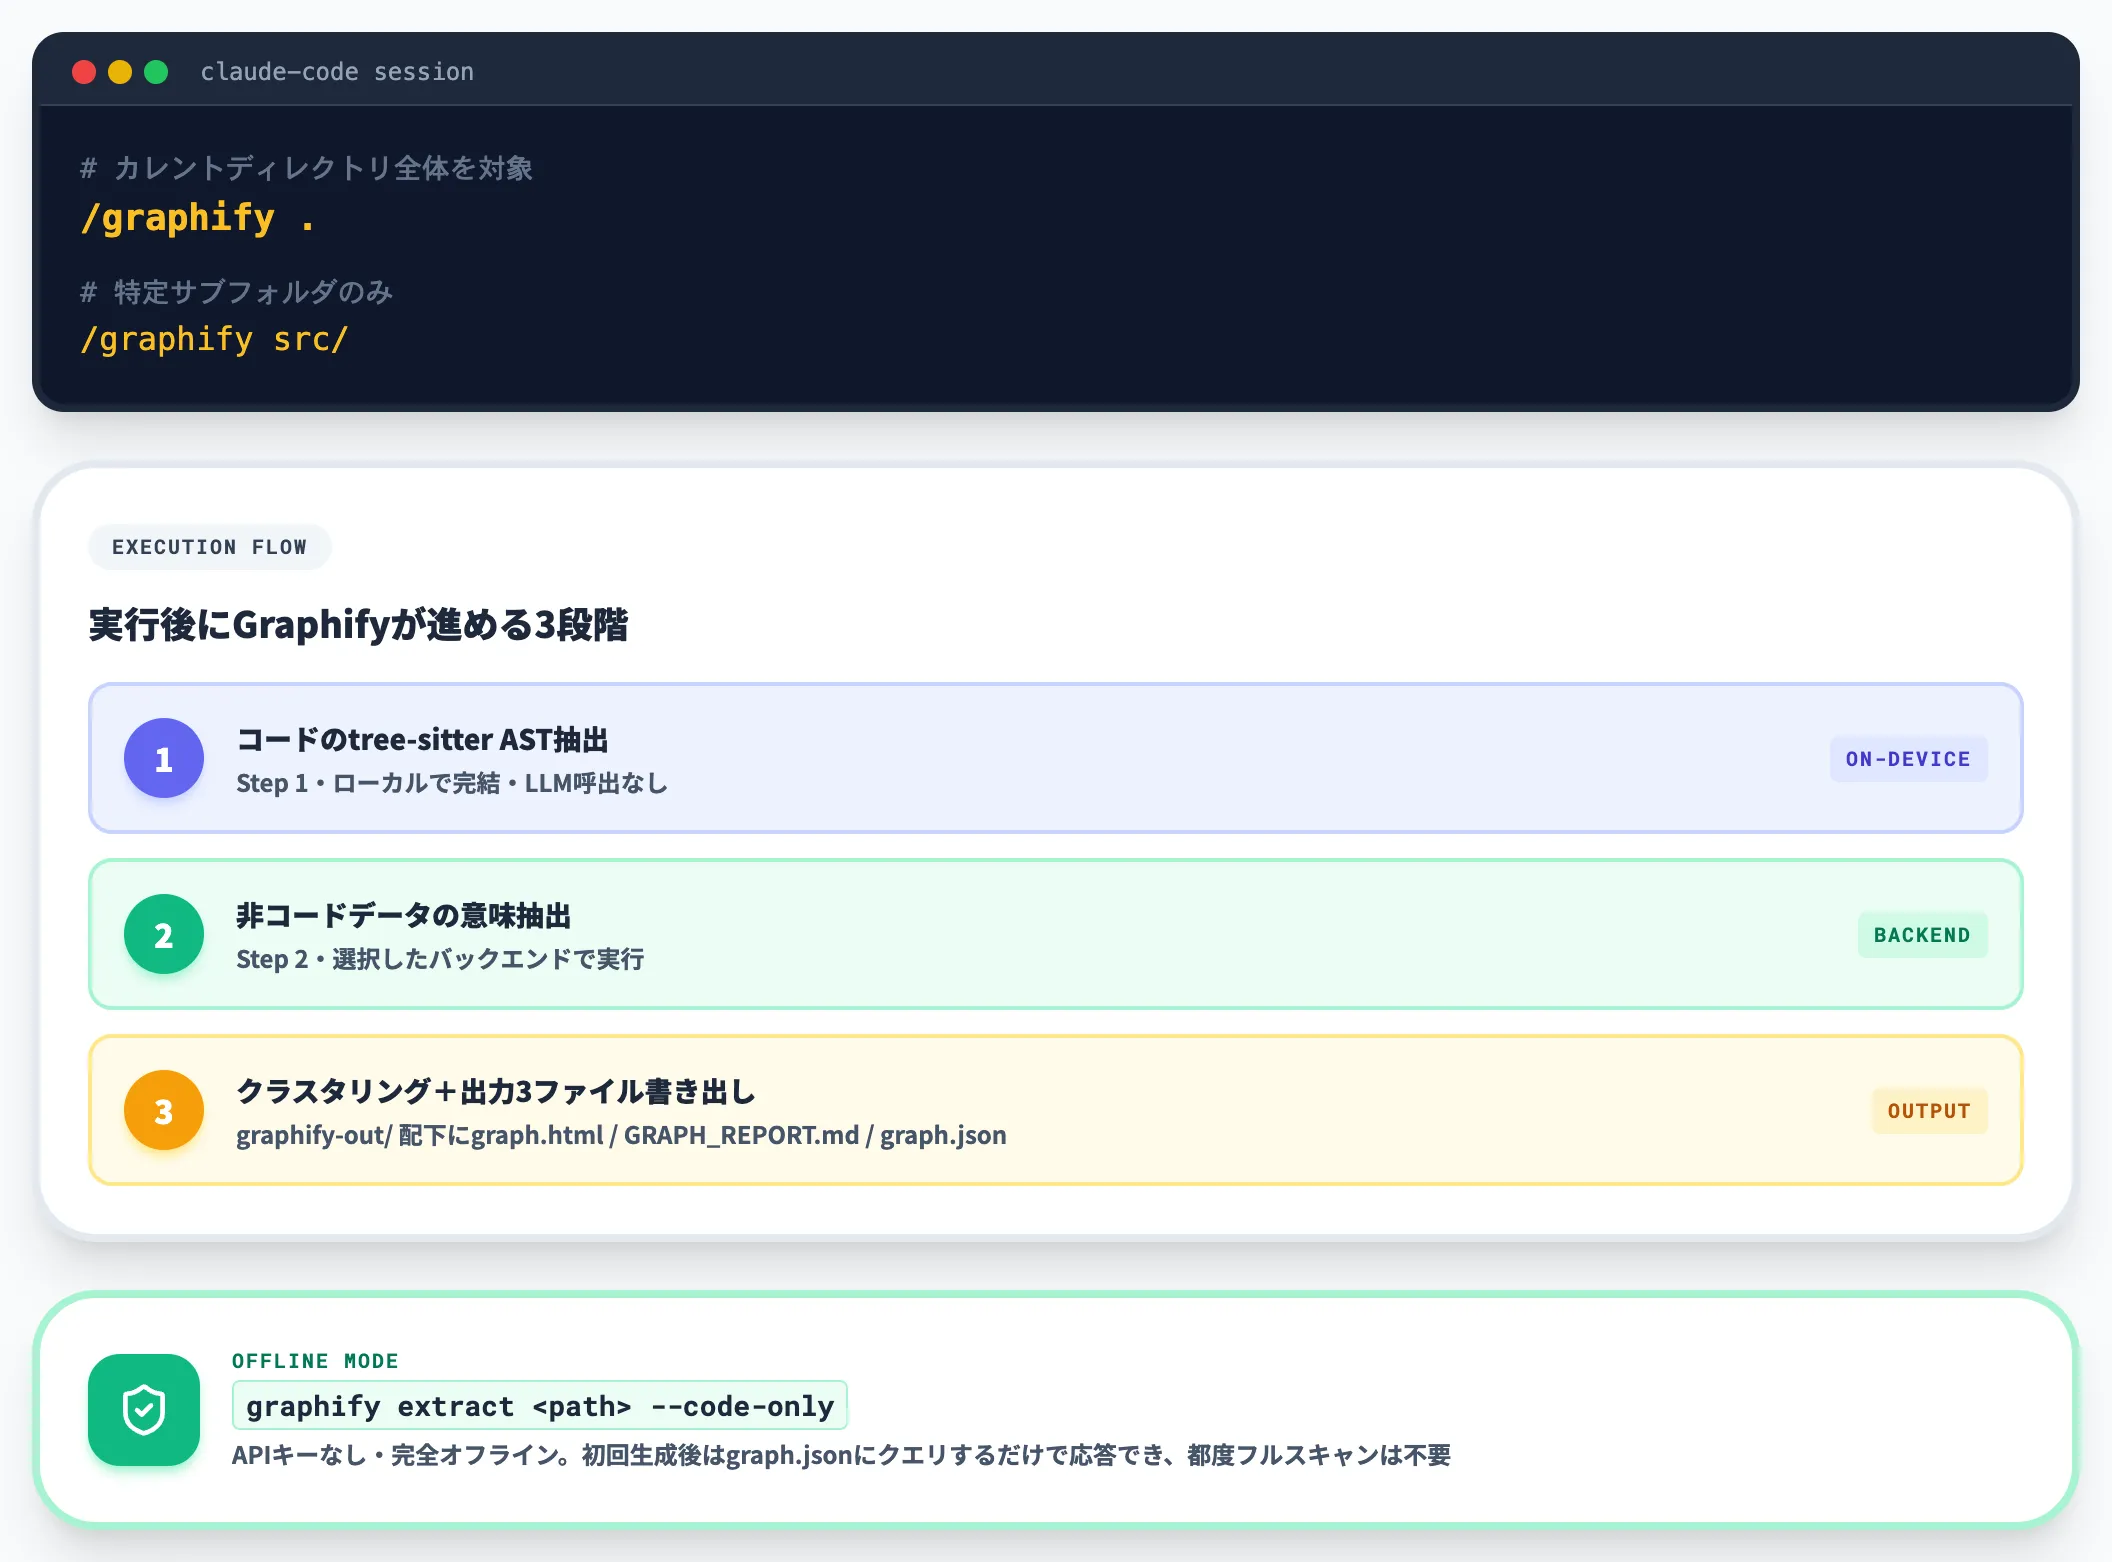Click the title '非コードデータの意味抽出'
This screenshot has width=2112, height=1562.
(x=403, y=916)
